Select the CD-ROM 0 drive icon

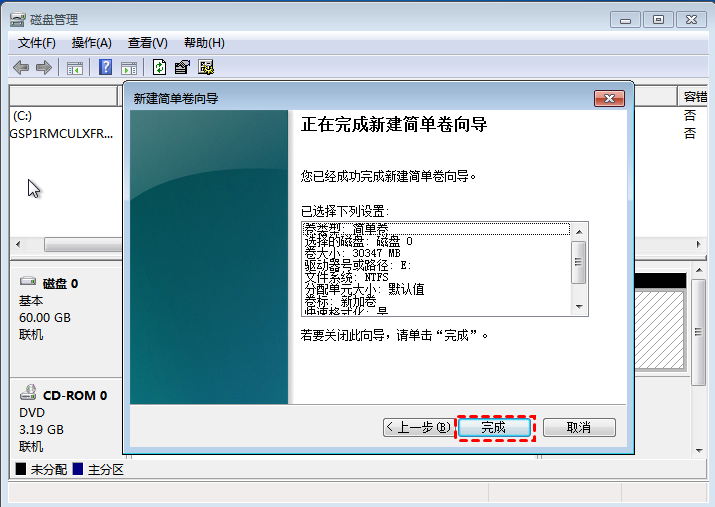(x=28, y=393)
